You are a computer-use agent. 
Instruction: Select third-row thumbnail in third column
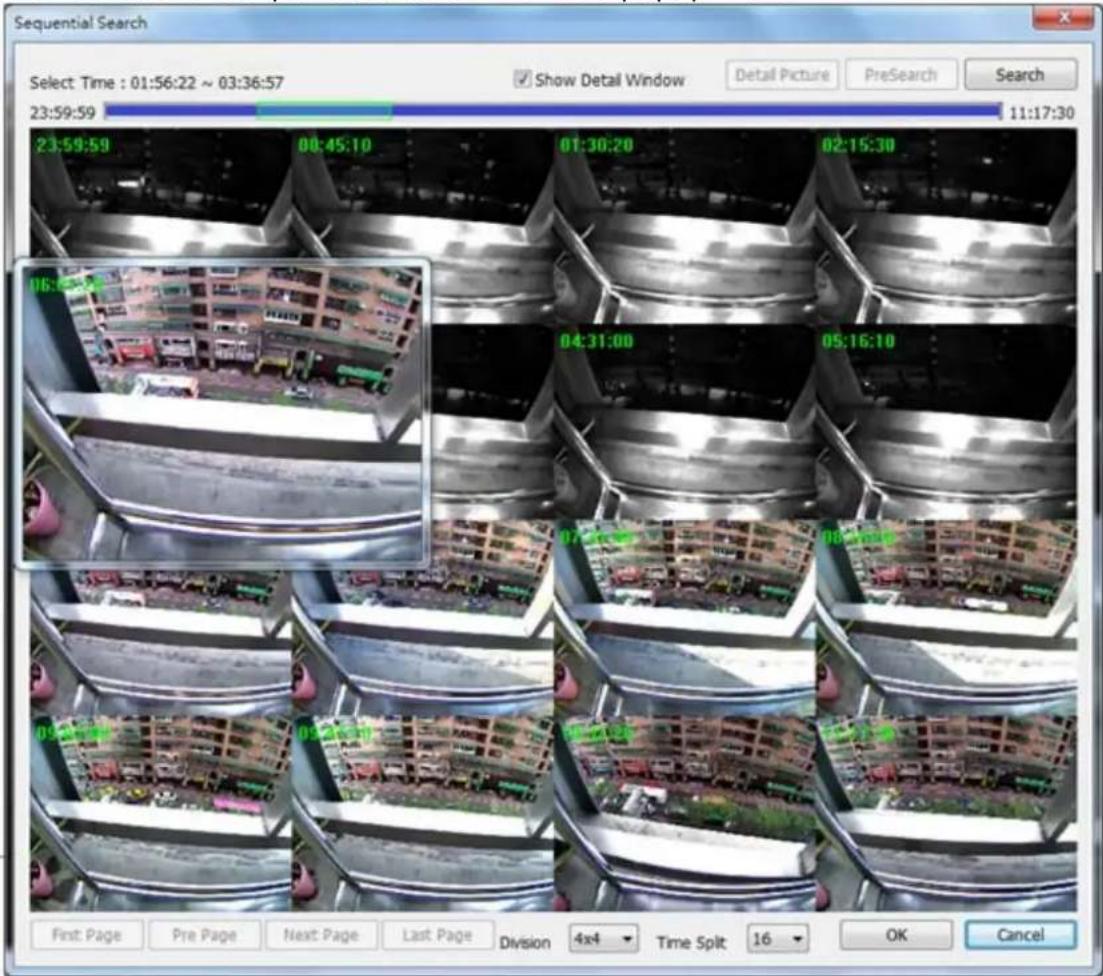[684, 618]
